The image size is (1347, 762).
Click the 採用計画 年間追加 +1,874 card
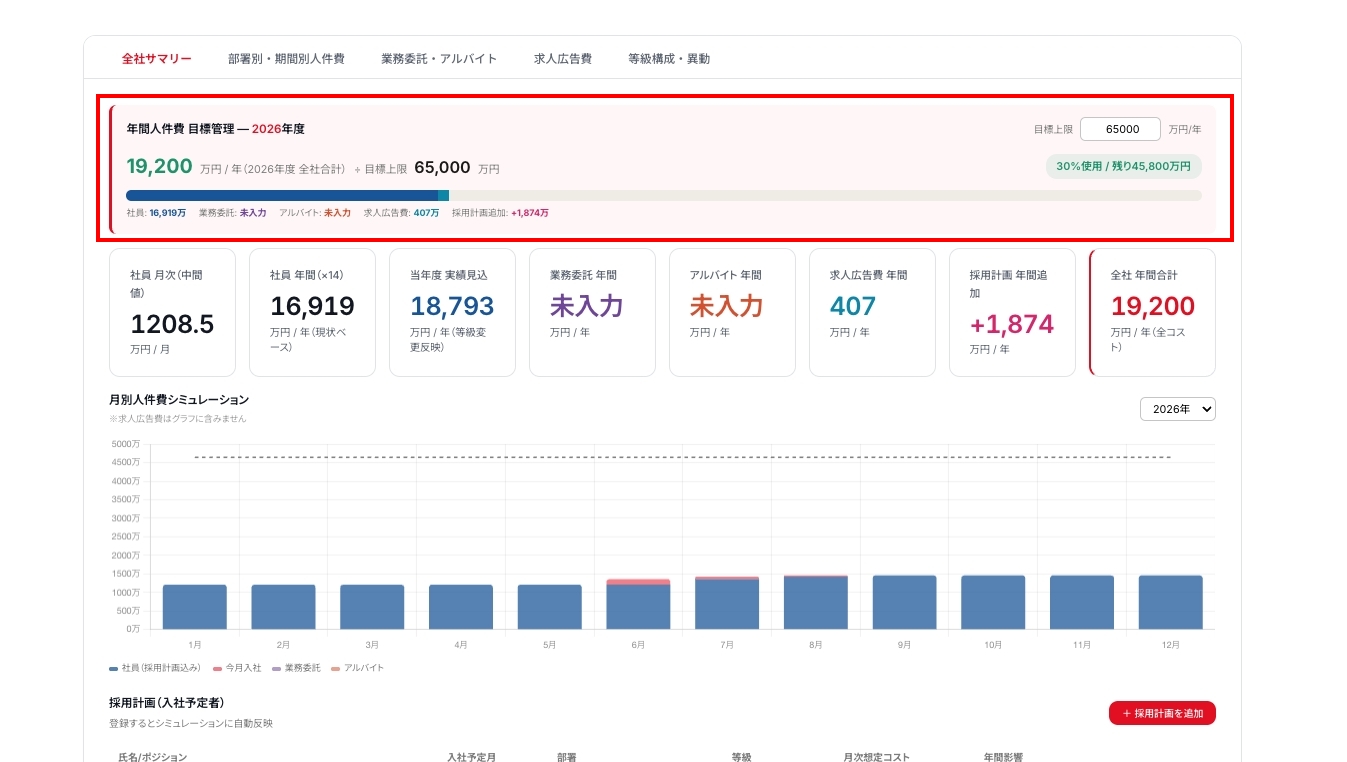click(1012, 313)
